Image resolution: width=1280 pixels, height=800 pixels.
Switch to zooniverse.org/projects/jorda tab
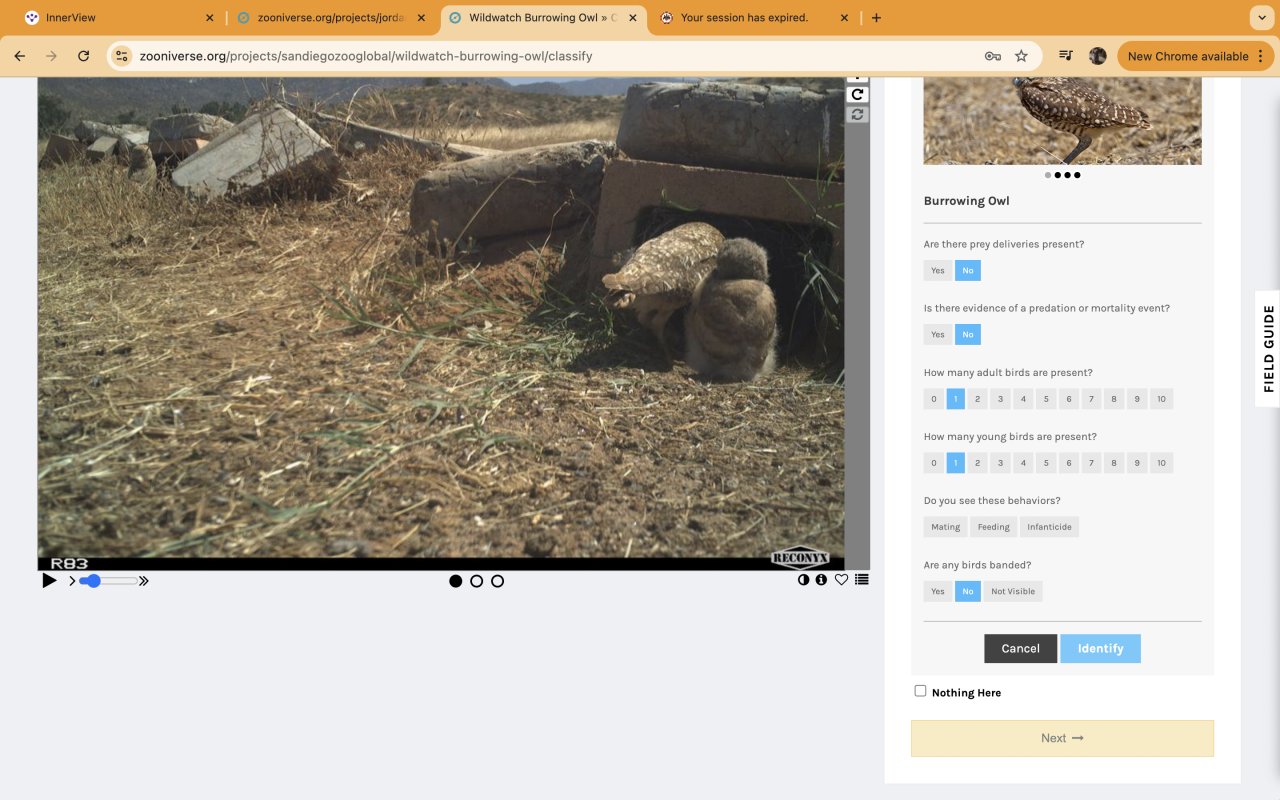coord(329,17)
